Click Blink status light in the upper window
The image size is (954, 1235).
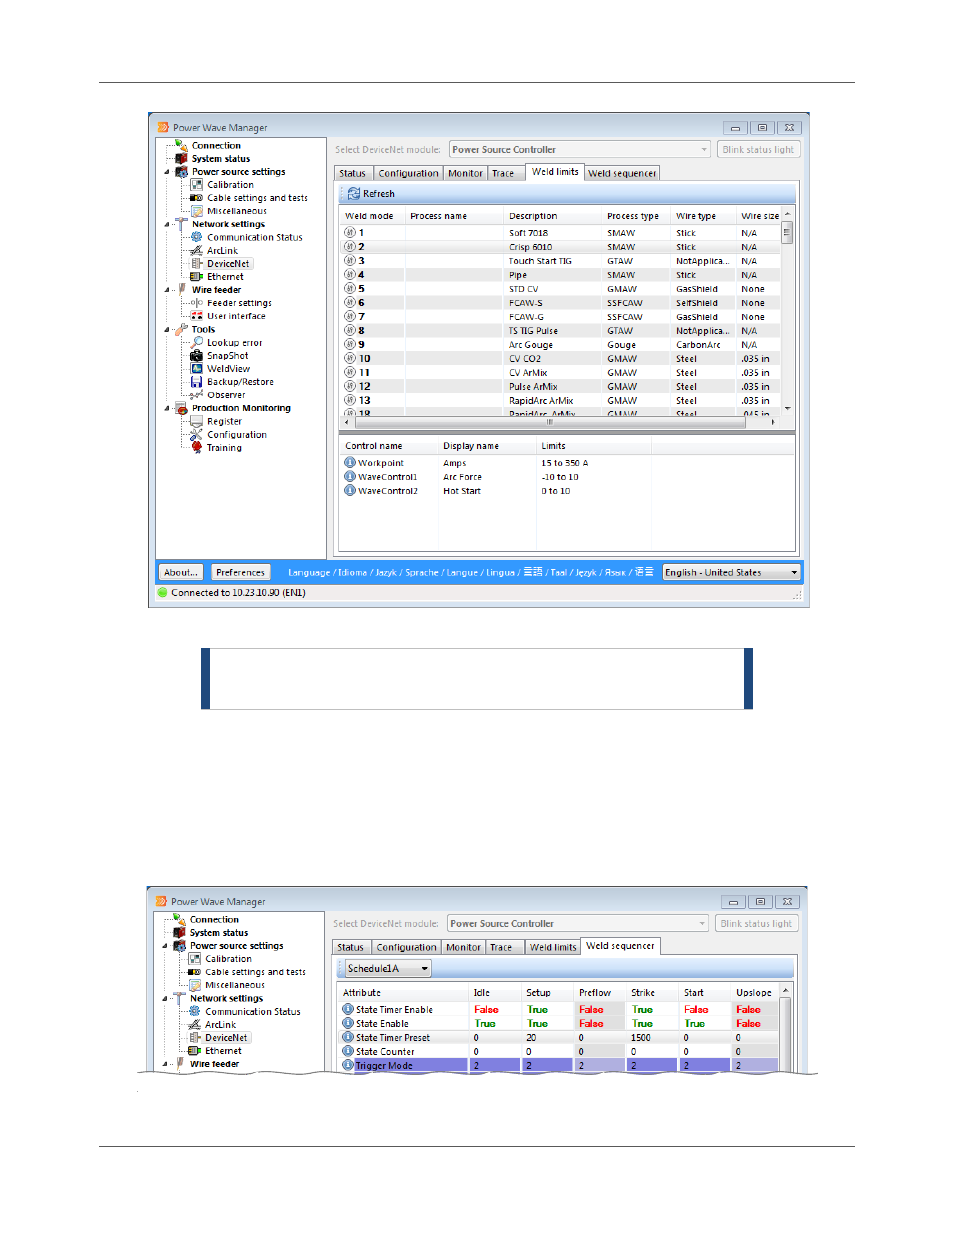point(758,150)
